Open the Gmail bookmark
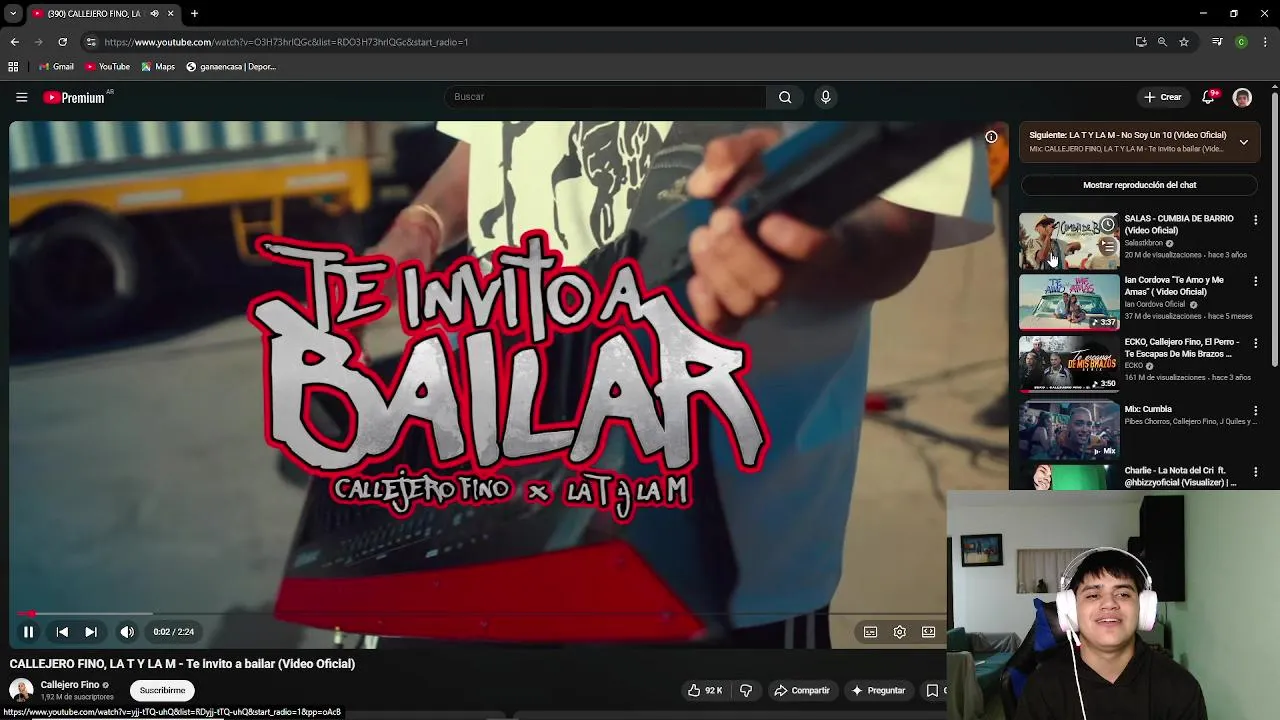1280x720 pixels. tap(56, 67)
